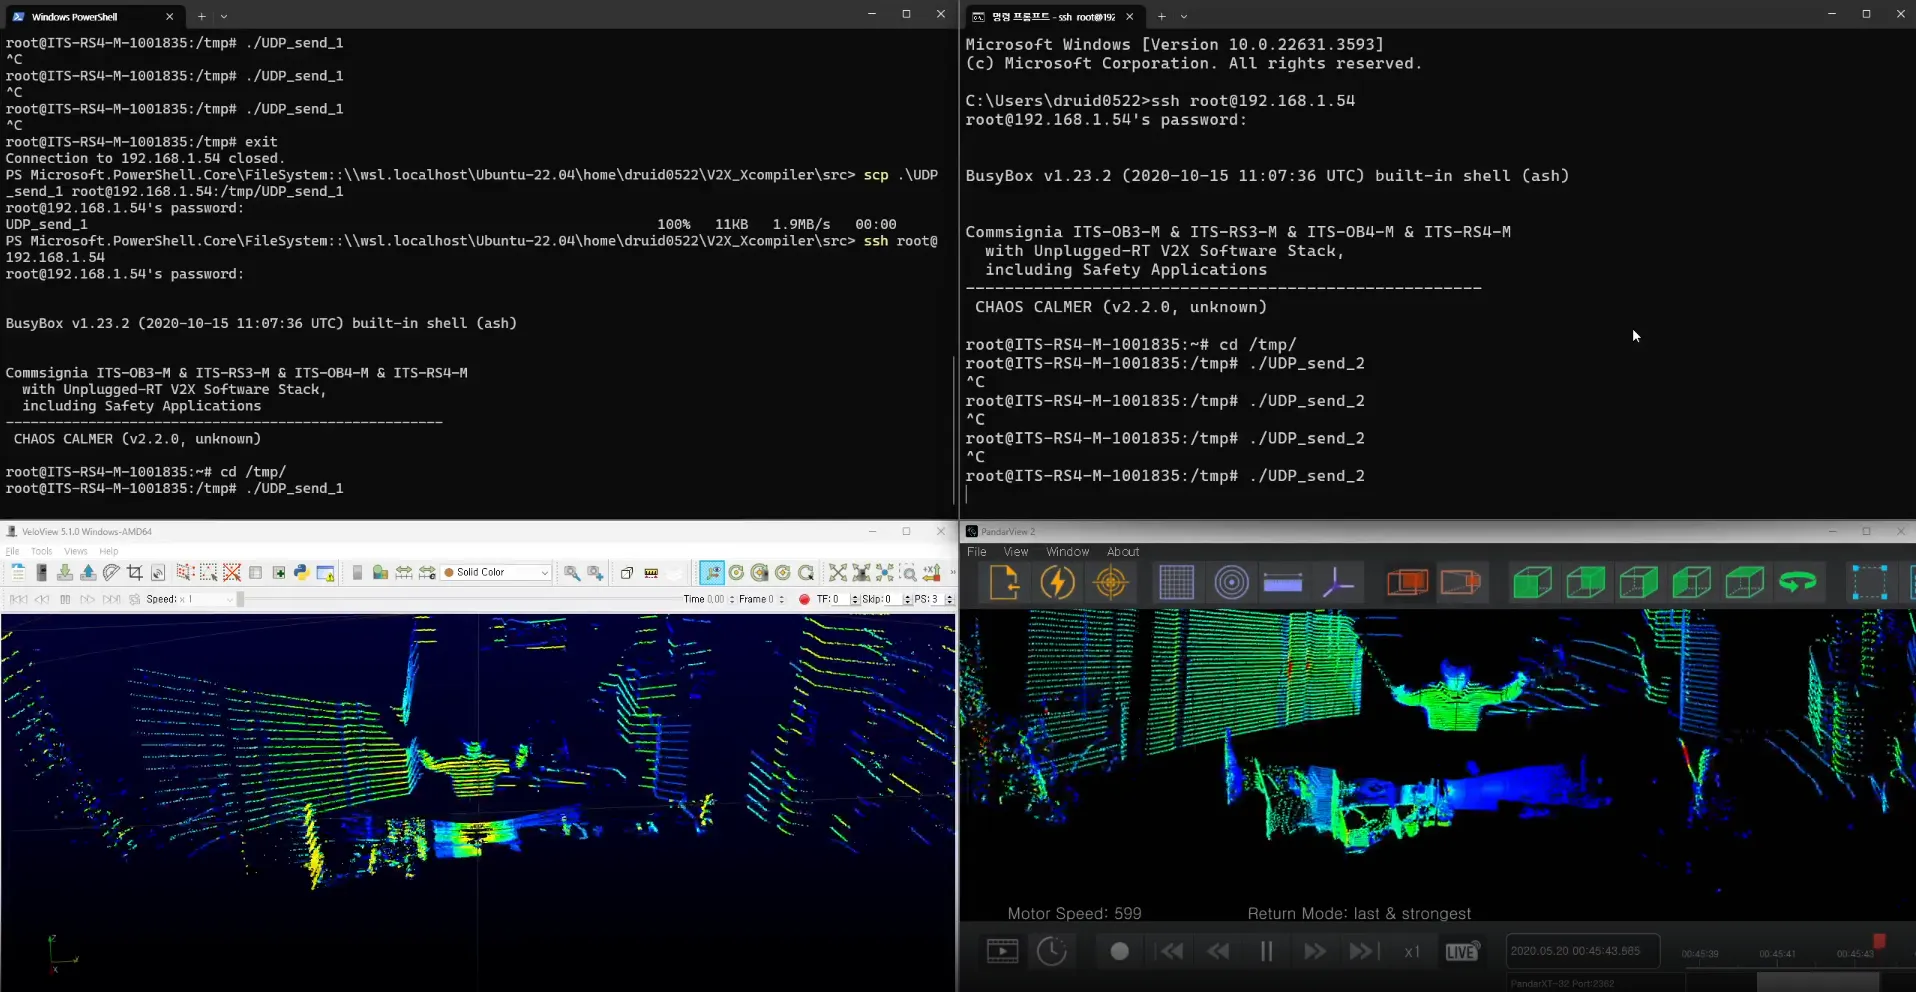This screenshot has width=1916, height=992.
Task: Click the orange perspective projection icon in PandarView
Action: (x=1460, y=582)
